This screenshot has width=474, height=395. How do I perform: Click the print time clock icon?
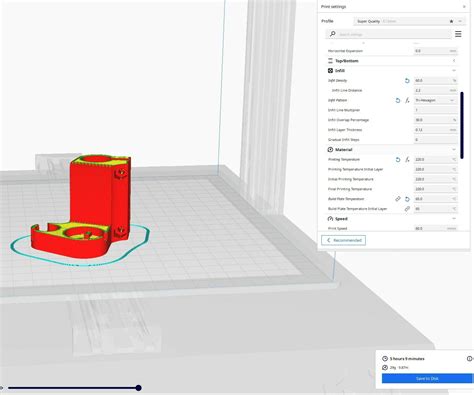[385, 359]
